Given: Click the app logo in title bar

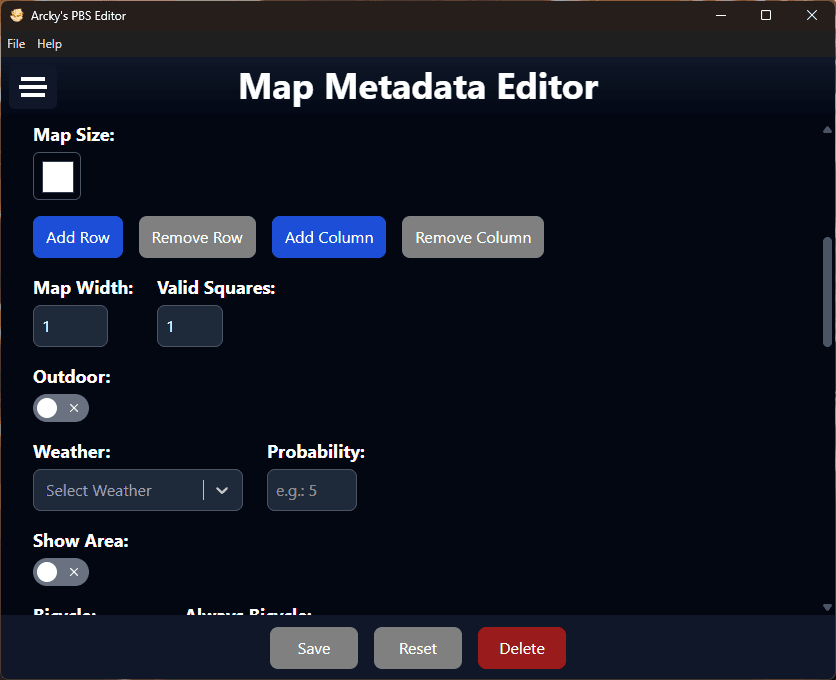Looking at the screenshot, I should point(17,16).
